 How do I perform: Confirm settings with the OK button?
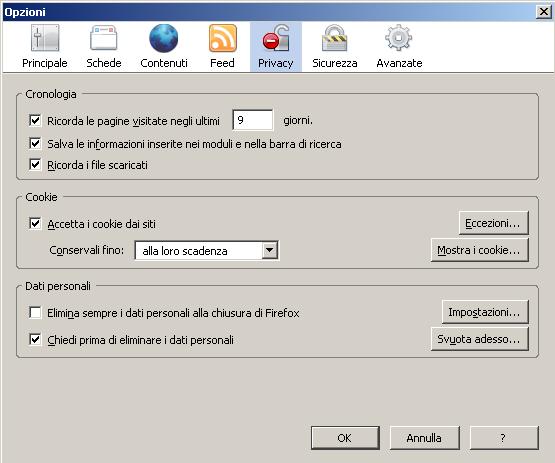click(x=345, y=438)
